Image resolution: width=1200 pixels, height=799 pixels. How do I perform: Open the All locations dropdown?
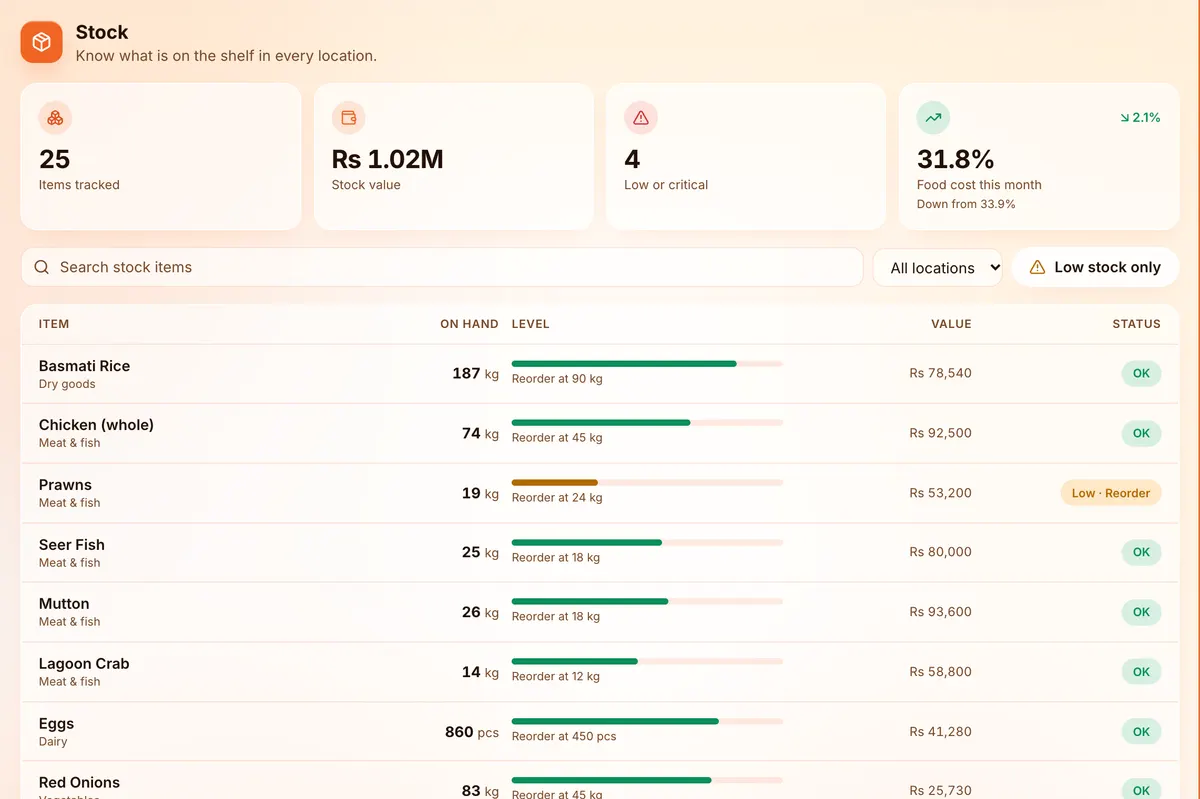coord(938,267)
